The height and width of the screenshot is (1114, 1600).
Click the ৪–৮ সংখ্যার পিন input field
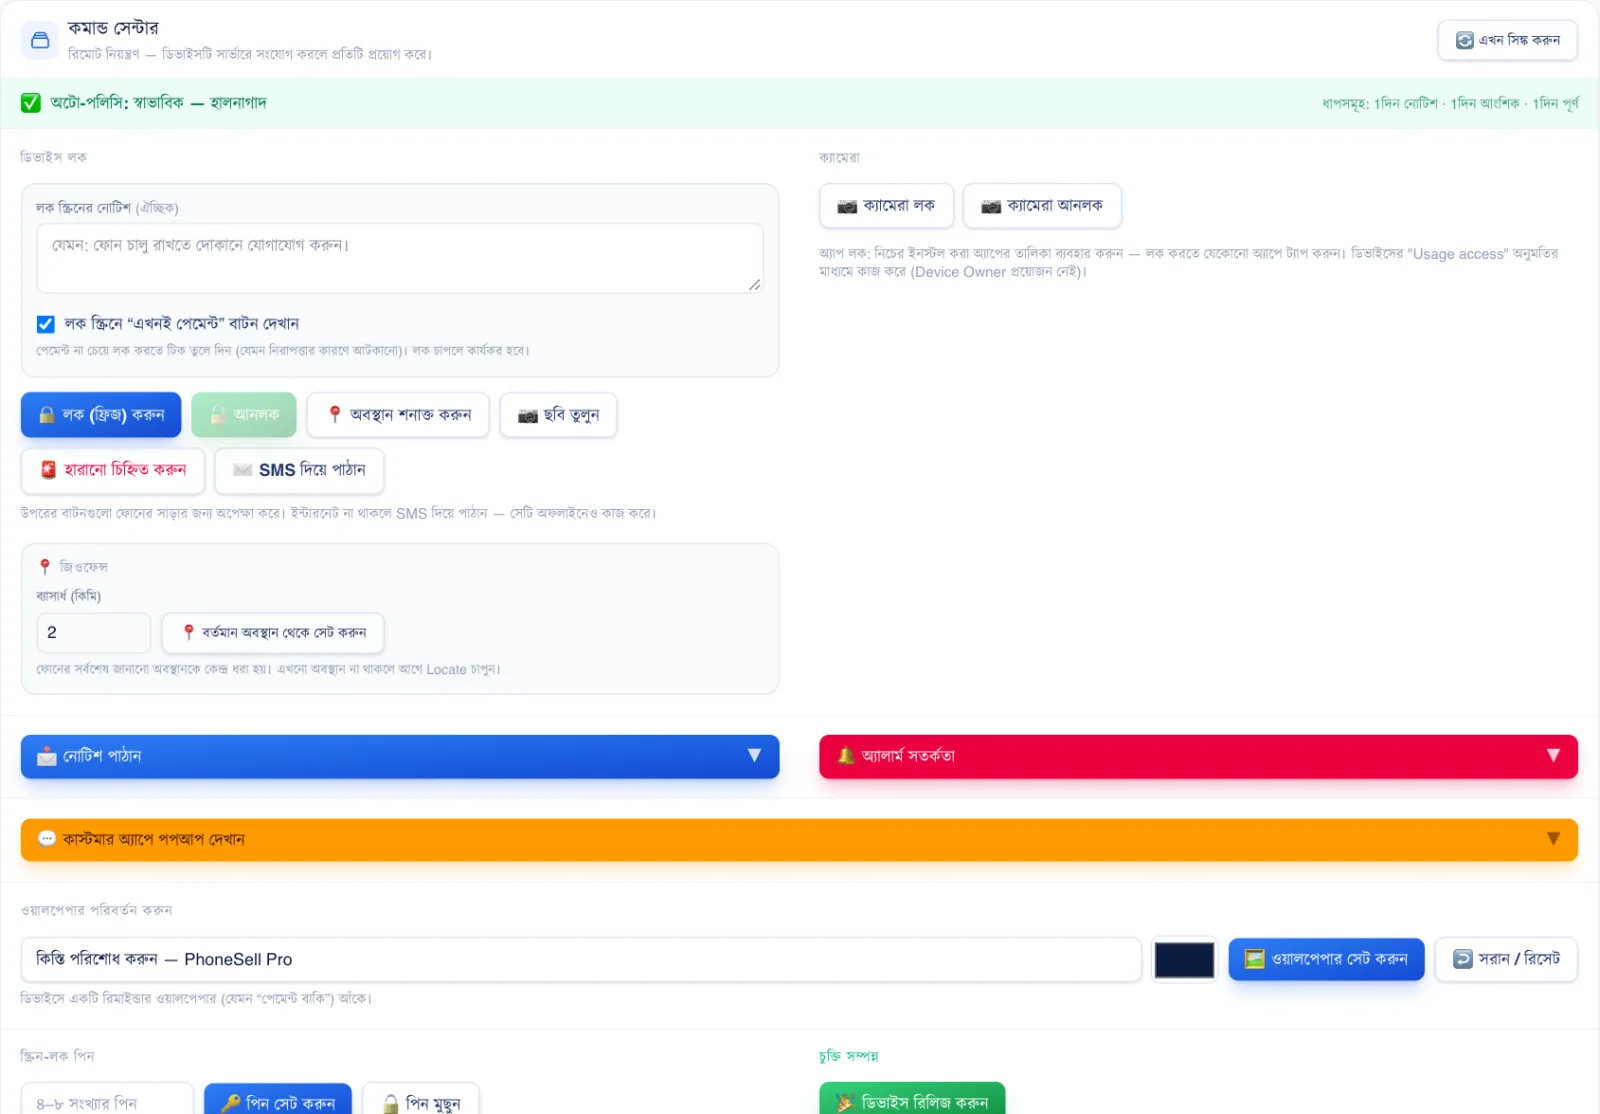tap(107, 1099)
